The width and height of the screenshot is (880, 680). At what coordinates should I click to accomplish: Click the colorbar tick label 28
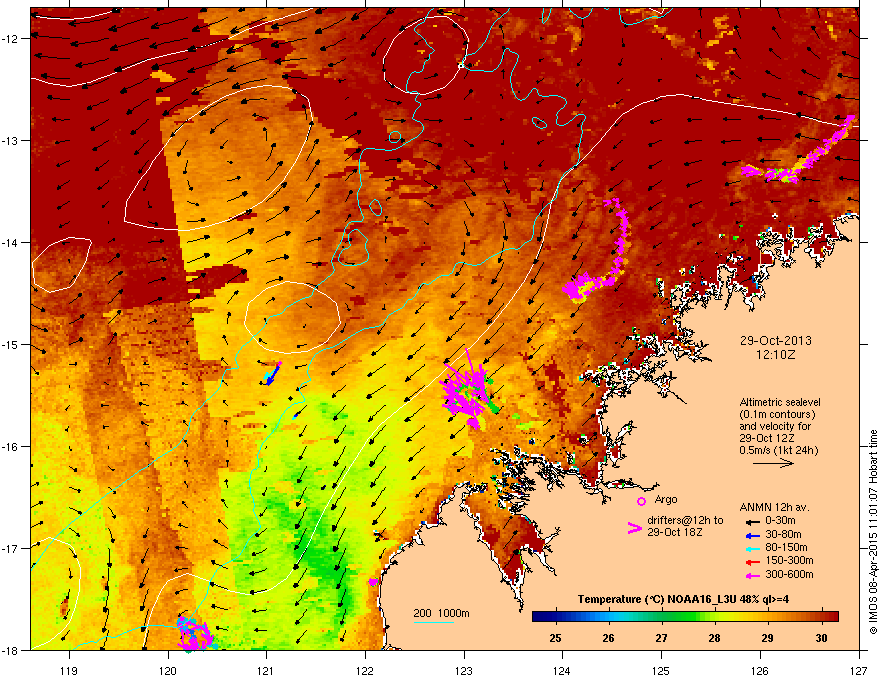coord(714,638)
